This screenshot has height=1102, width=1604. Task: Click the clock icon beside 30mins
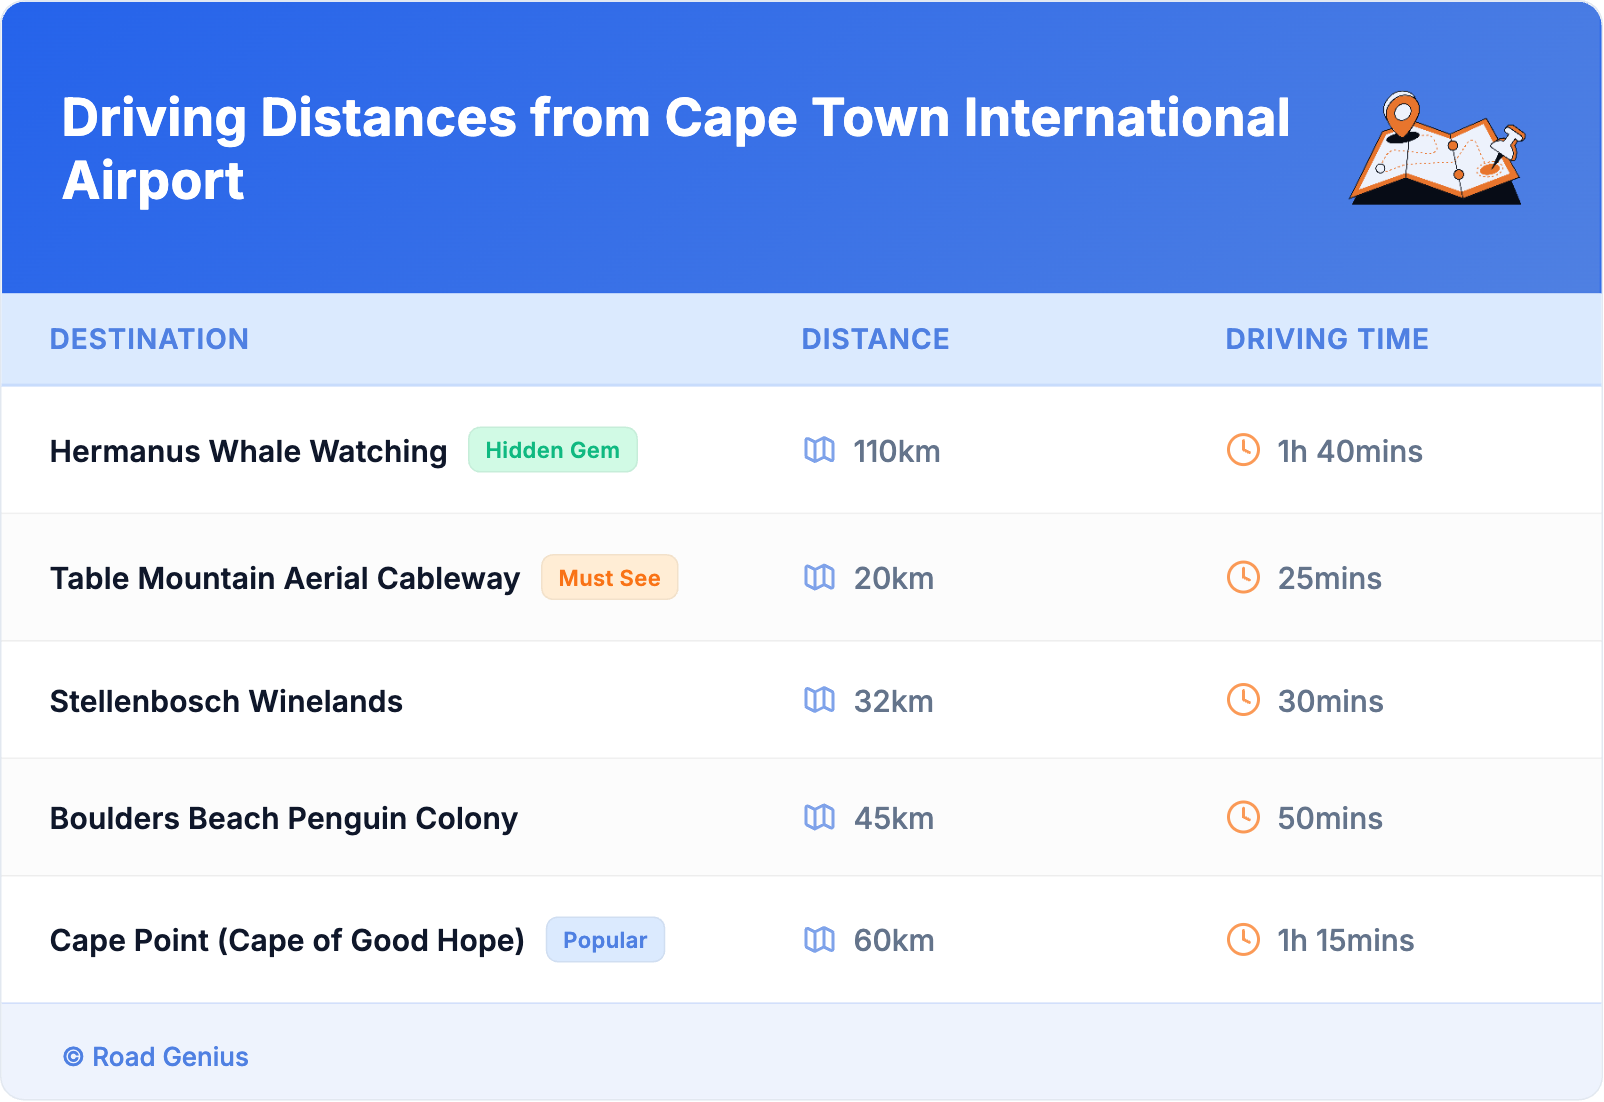pyautogui.click(x=1243, y=700)
